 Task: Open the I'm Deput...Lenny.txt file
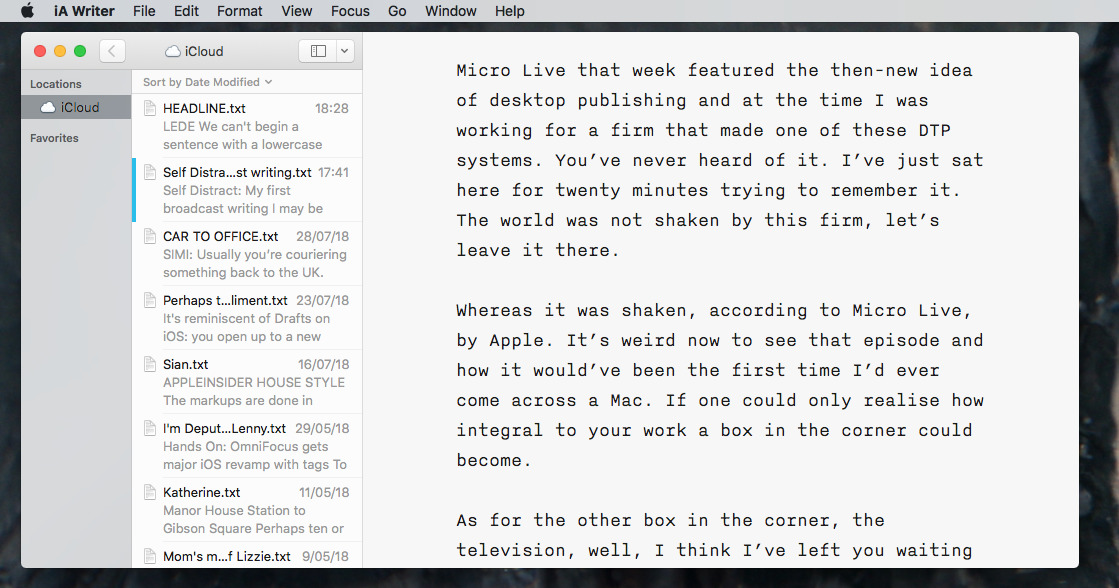pos(247,446)
